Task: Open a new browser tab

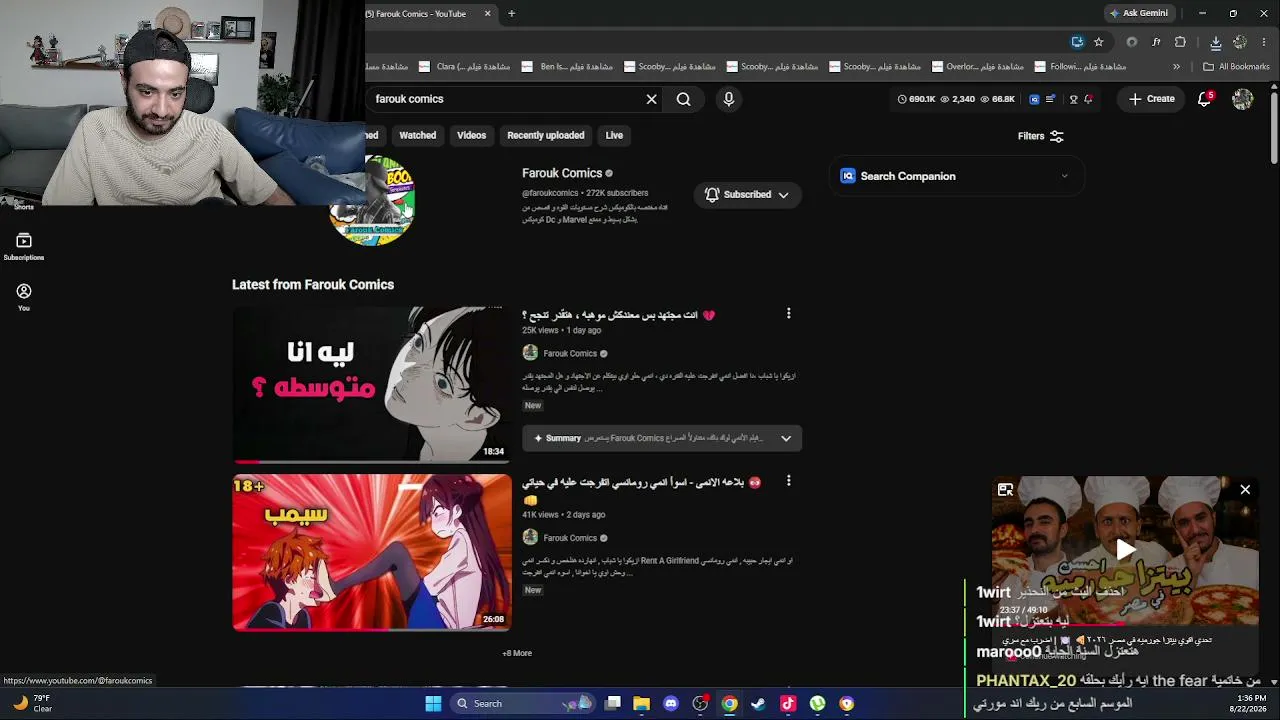Action: click(511, 13)
